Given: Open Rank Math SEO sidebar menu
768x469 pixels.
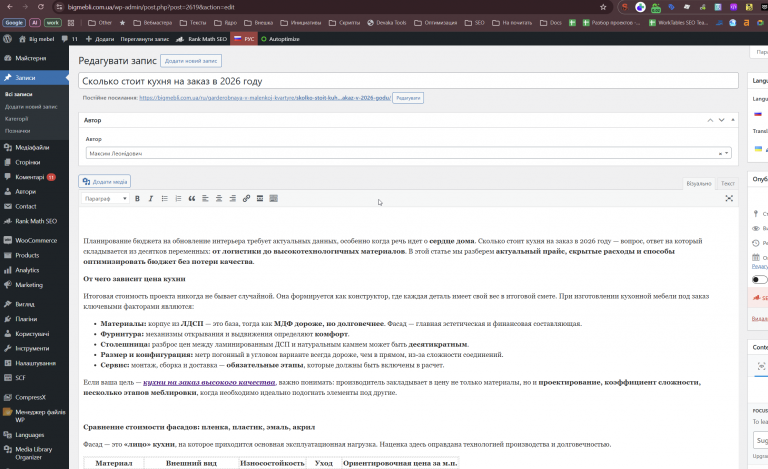Looking at the screenshot, I should click(34, 221).
